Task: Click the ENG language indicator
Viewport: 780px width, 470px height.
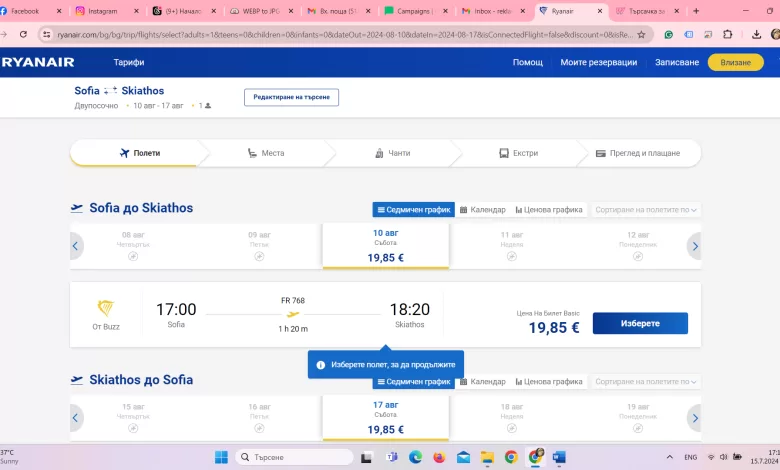Action: click(x=690, y=457)
